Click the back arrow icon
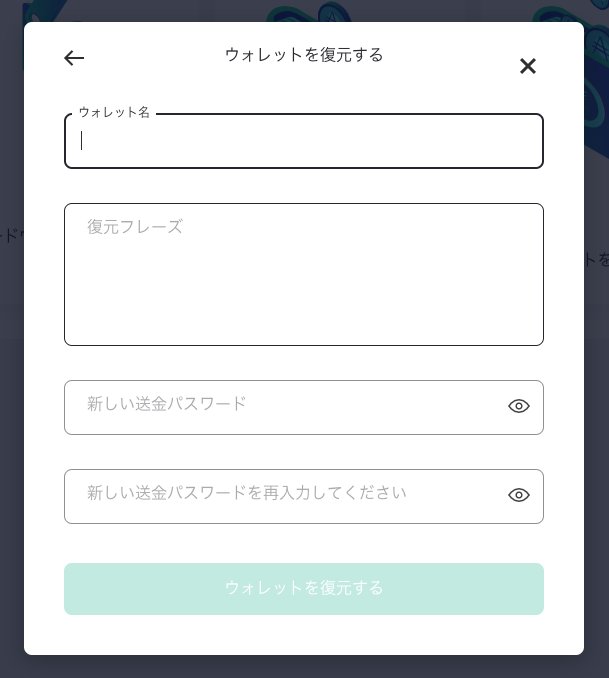Image resolution: width=609 pixels, height=678 pixels. click(74, 58)
